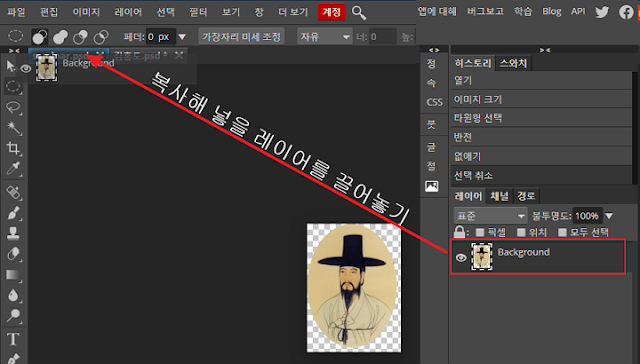This screenshot has height=364, width=640.
Task: Open the 창 menu
Action: pos(259,12)
